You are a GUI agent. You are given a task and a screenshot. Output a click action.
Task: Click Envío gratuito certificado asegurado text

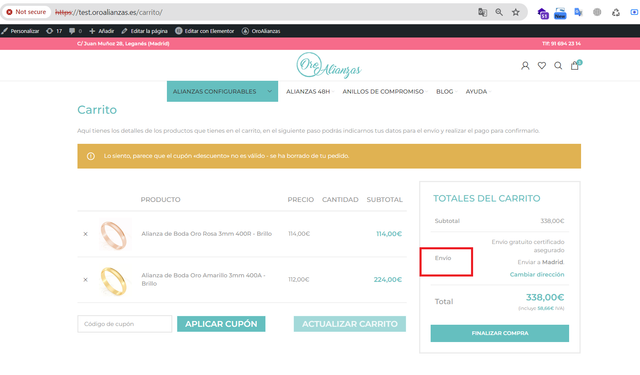(528, 246)
